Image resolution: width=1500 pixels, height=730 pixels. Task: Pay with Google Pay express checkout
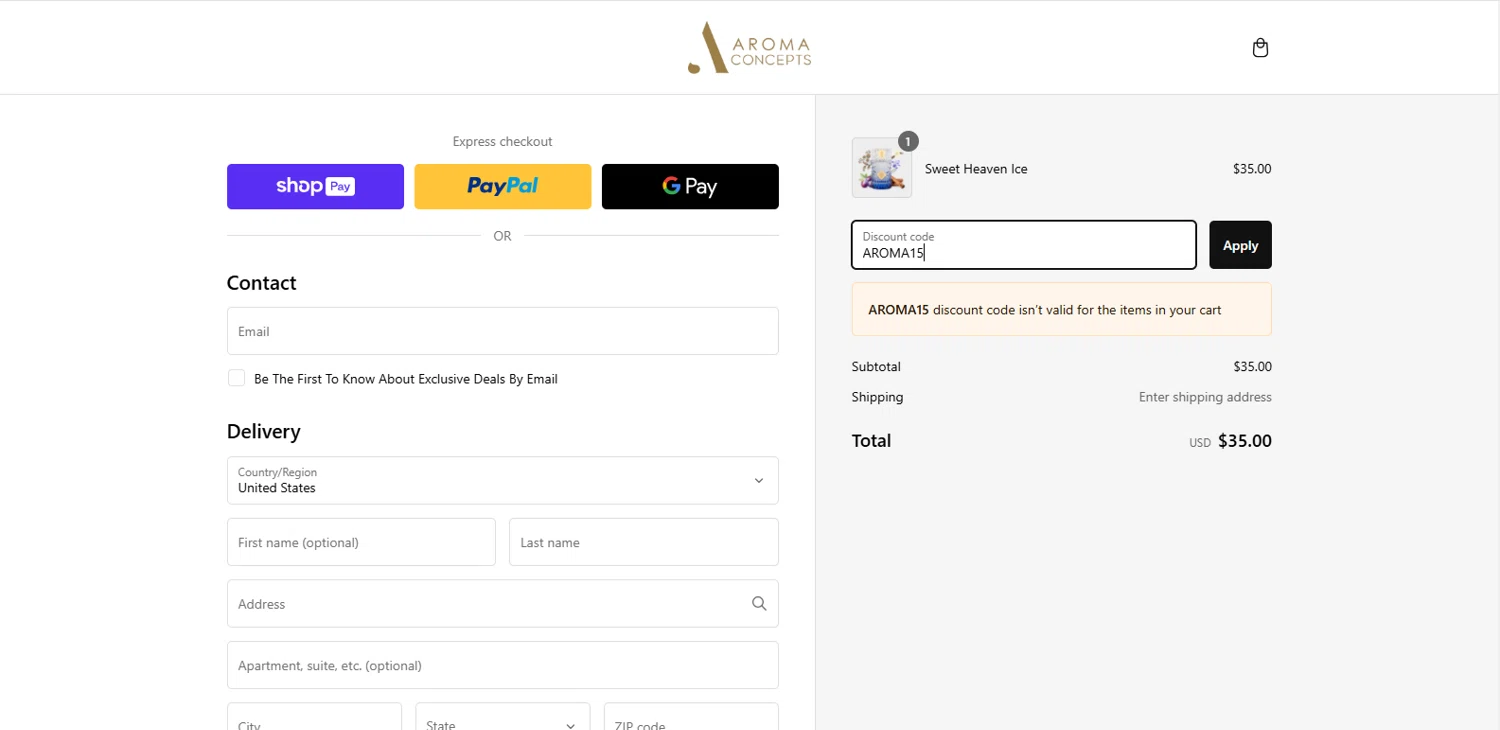click(x=690, y=187)
